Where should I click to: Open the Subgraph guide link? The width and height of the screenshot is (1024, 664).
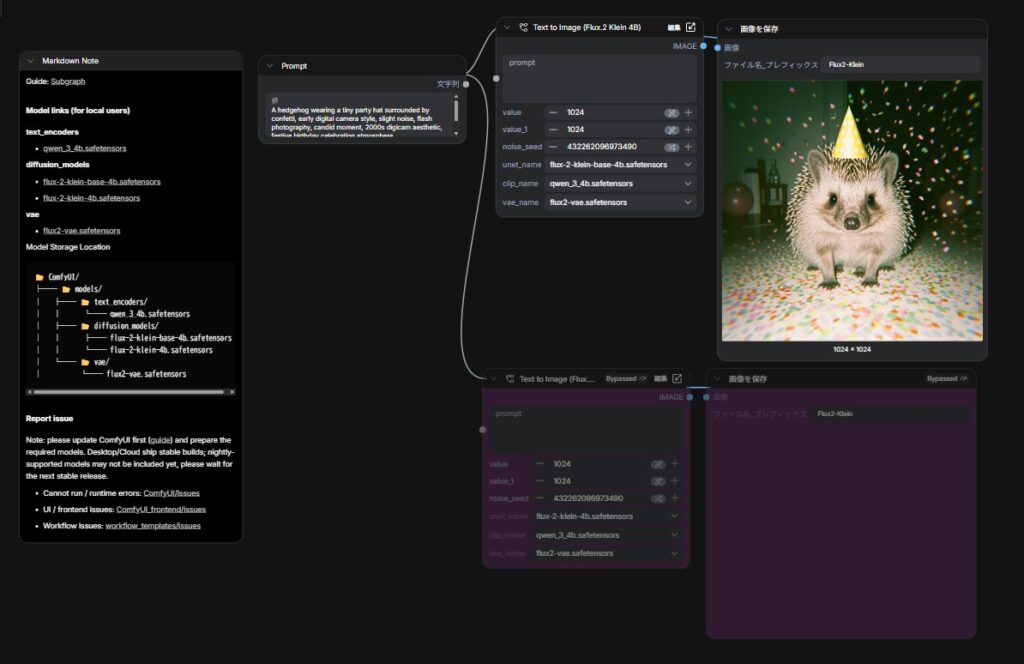coord(68,81)
